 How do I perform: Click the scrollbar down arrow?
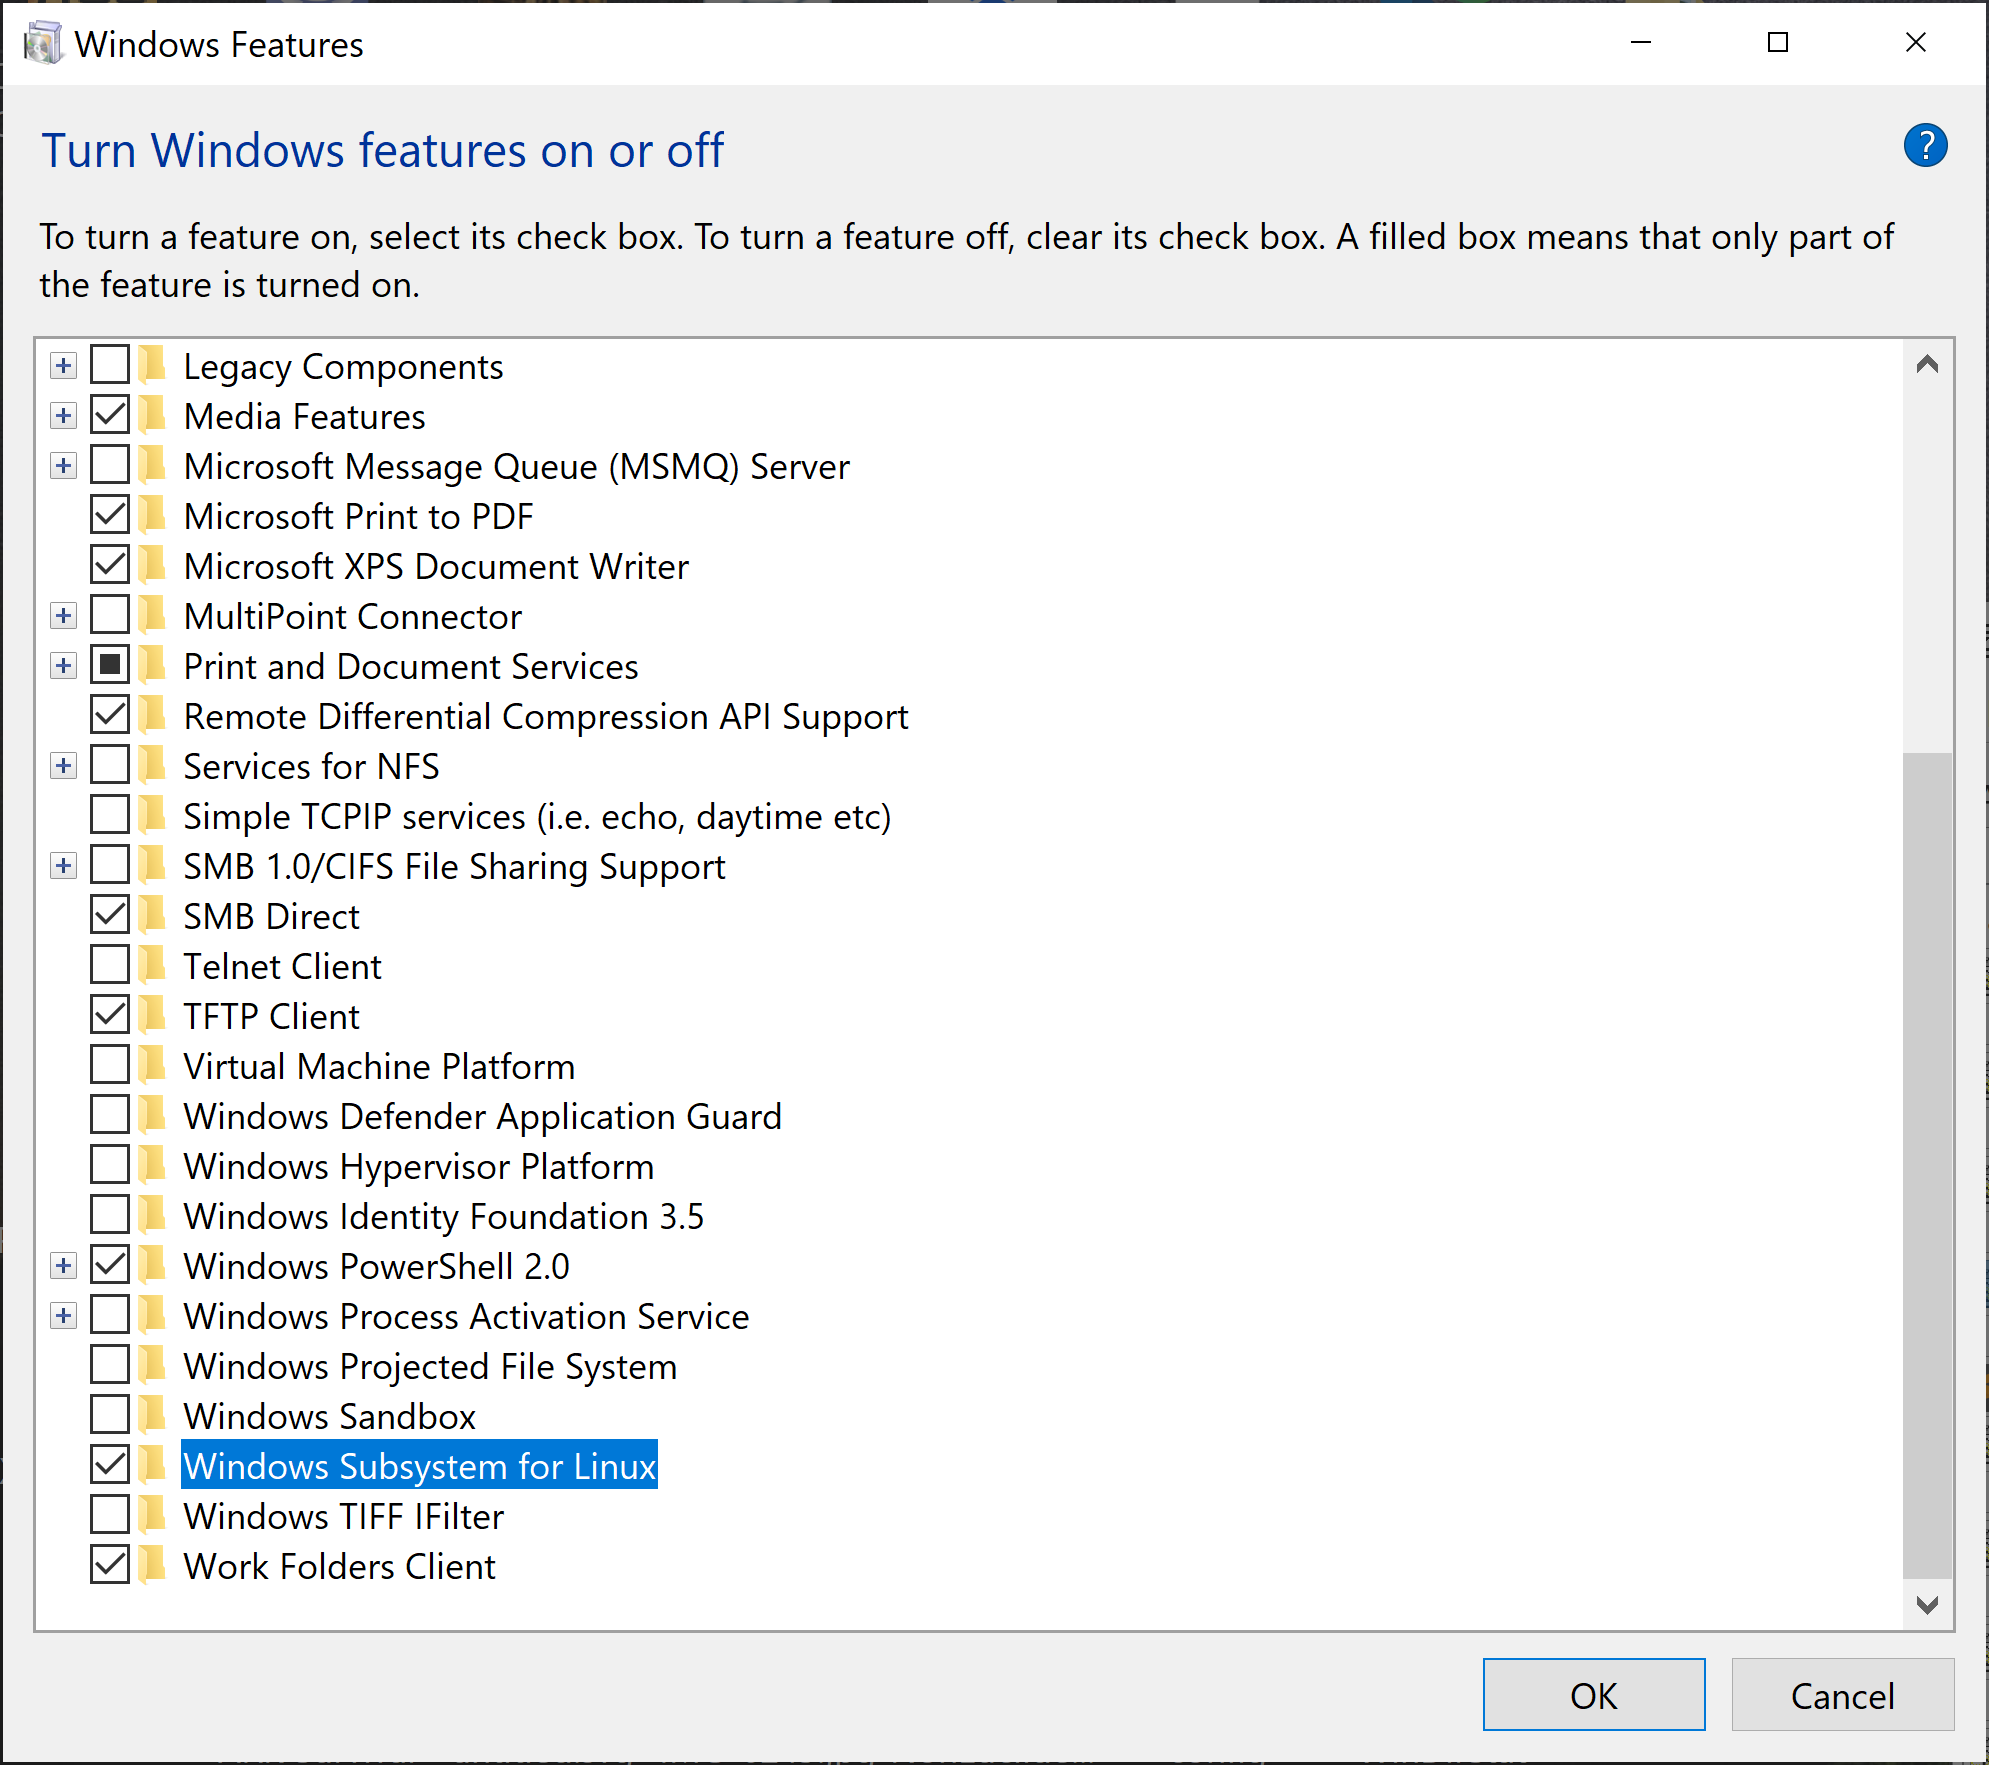(1928, 1604)
